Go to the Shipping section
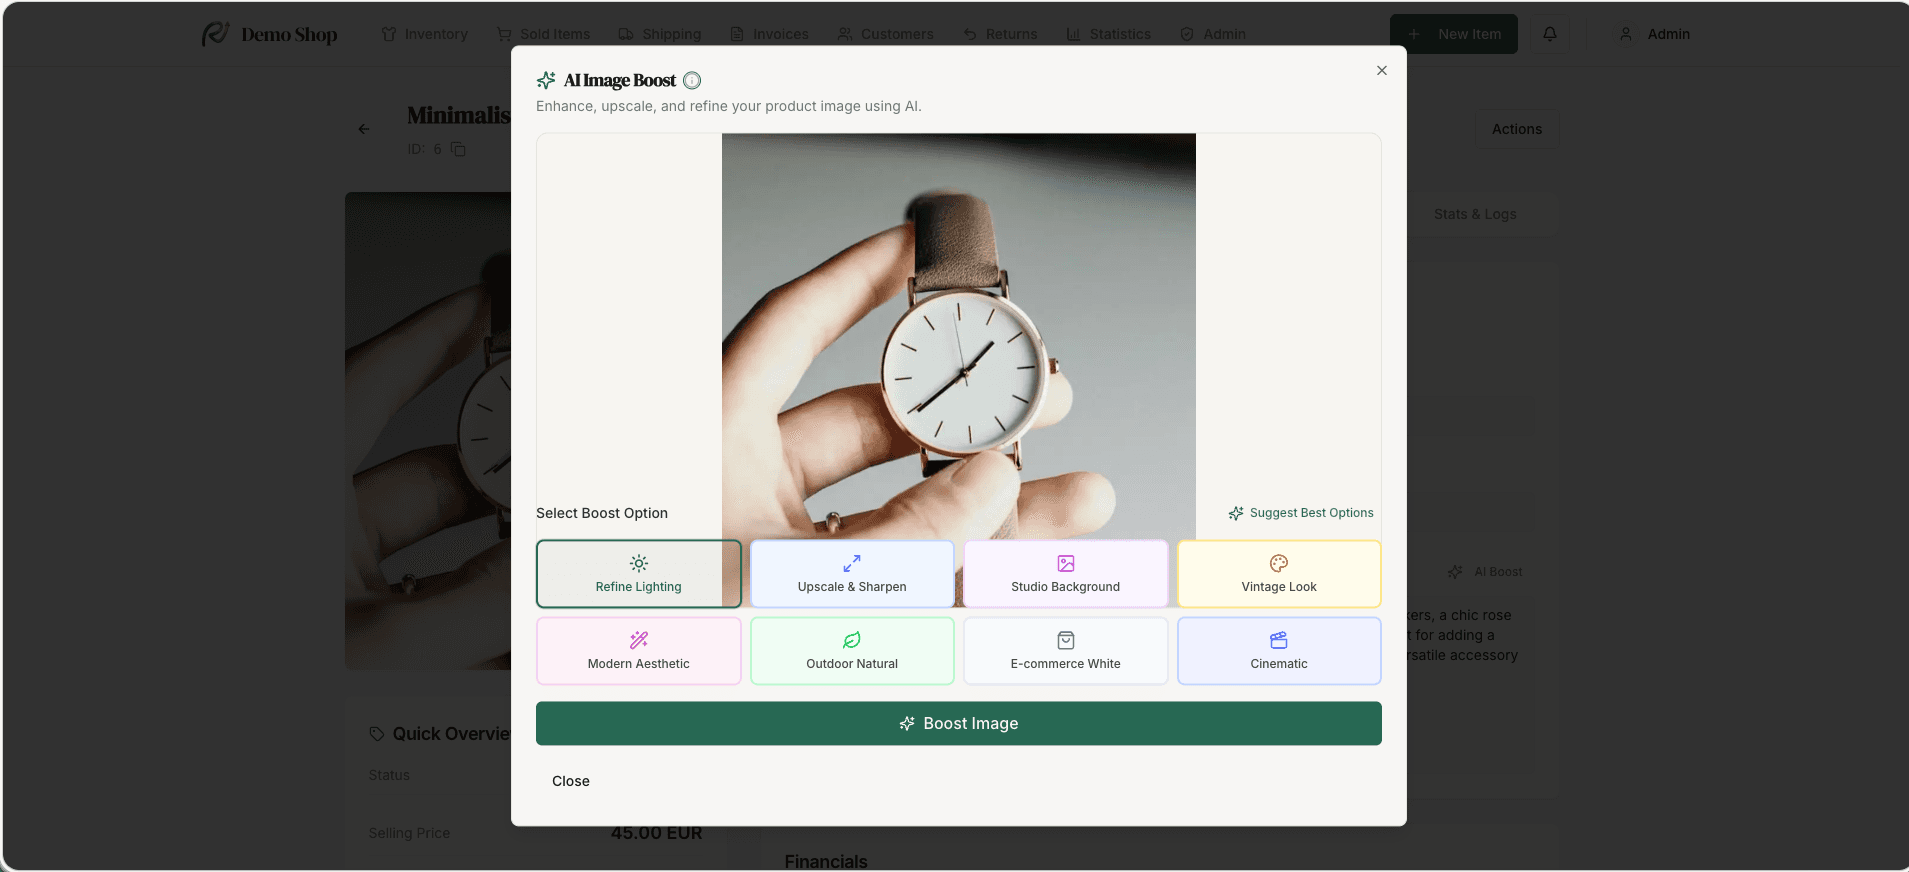Image resolution: width=1909 pixels, height=872 pixels. pyautogui.click(x=660, y=34)
